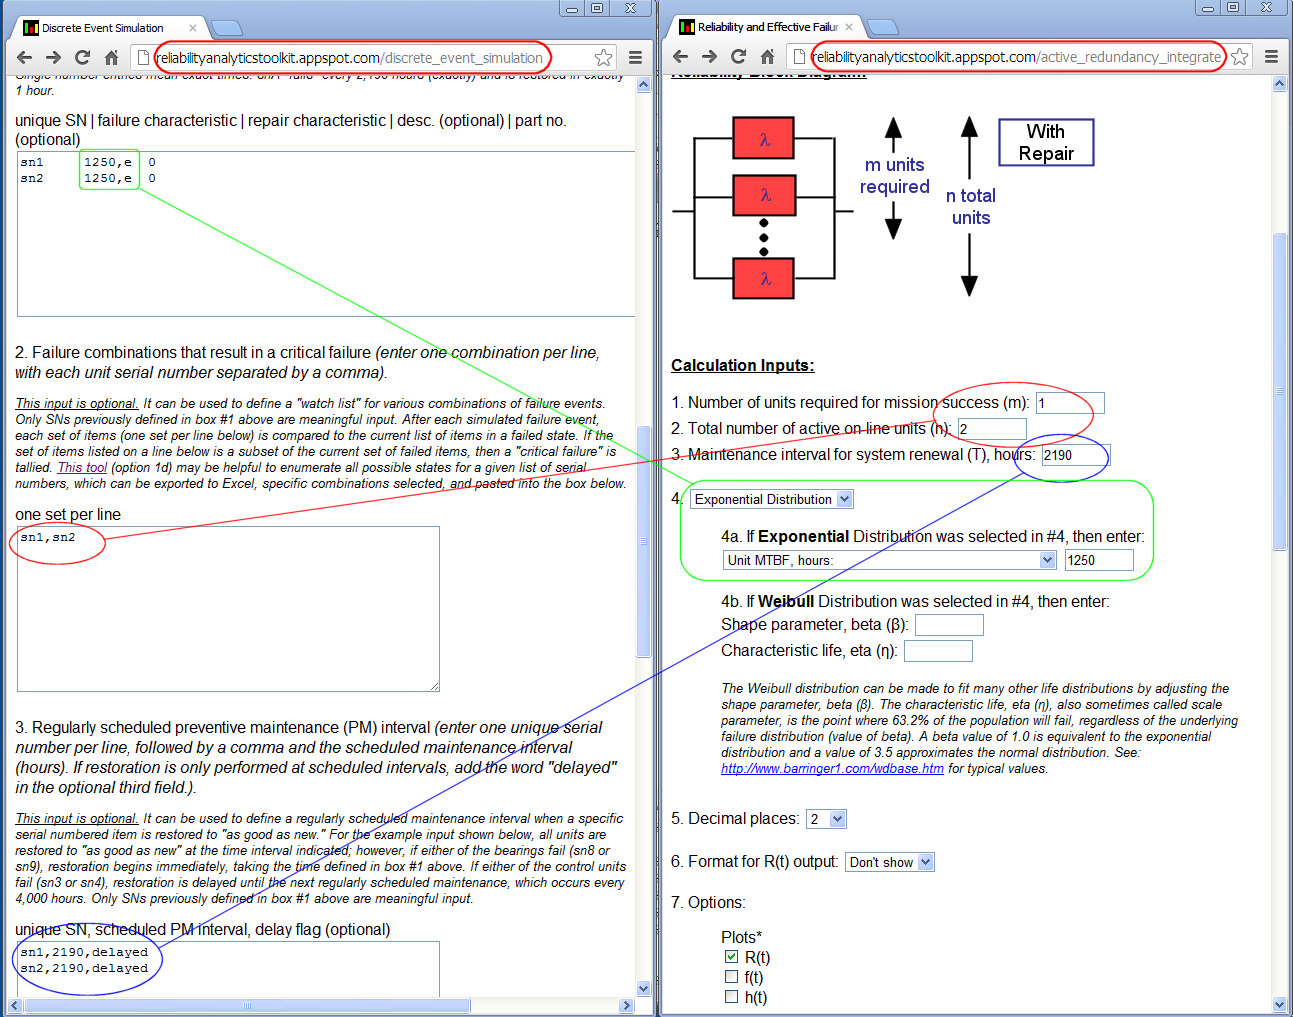This screenshot has width=1293, height=1017.
Task: Click left window's vertical scrollbar thumb
Action: [x=643, y=540]
